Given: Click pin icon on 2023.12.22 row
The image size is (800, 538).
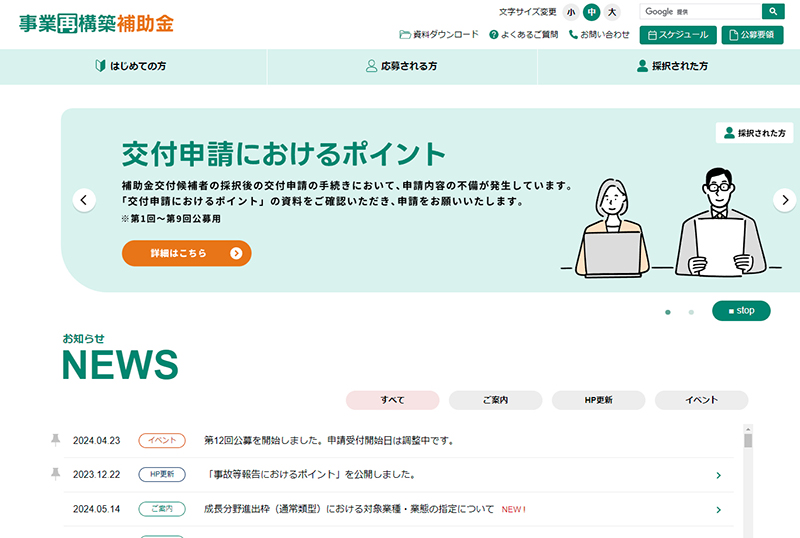Looking at the screenshot, I should pyautogui.click(x=56, y=474).
